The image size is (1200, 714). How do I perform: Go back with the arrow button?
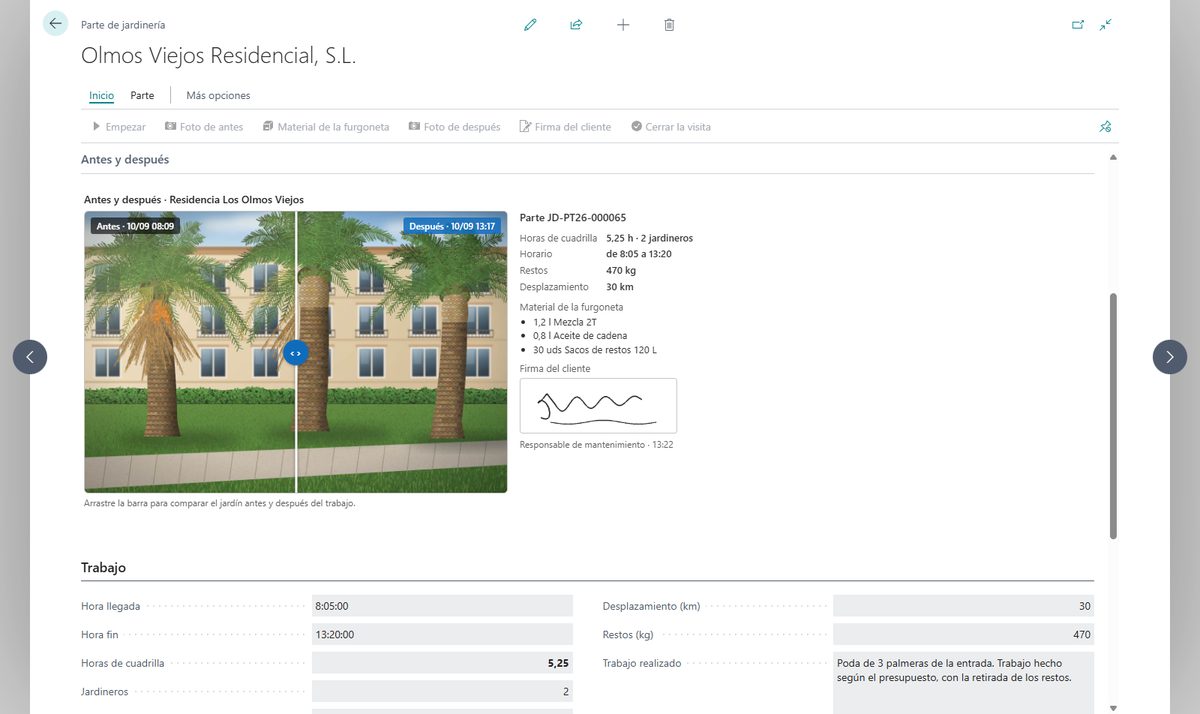pos(55,24)
